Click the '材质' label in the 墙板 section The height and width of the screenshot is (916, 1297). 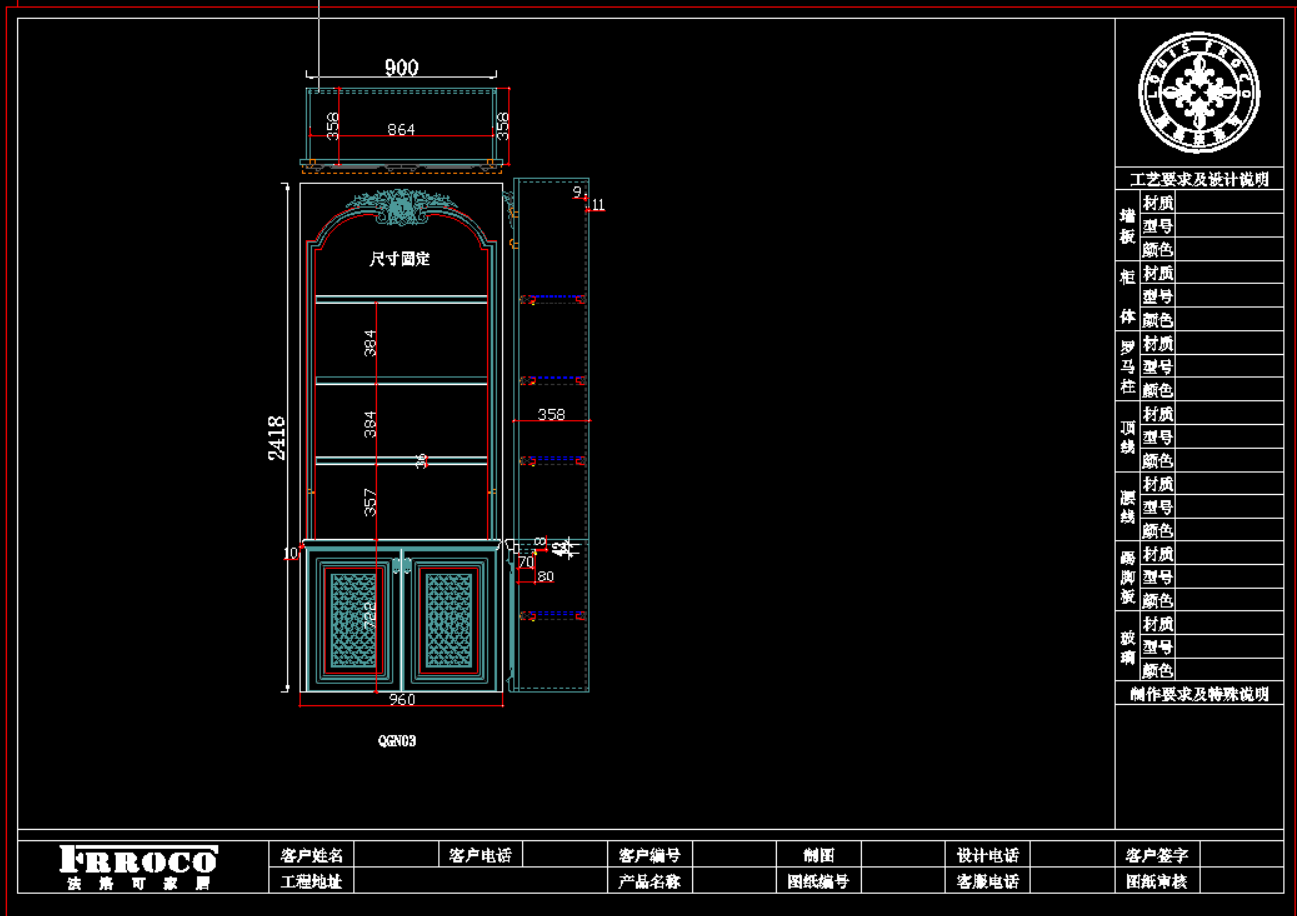pos(1158,203)
